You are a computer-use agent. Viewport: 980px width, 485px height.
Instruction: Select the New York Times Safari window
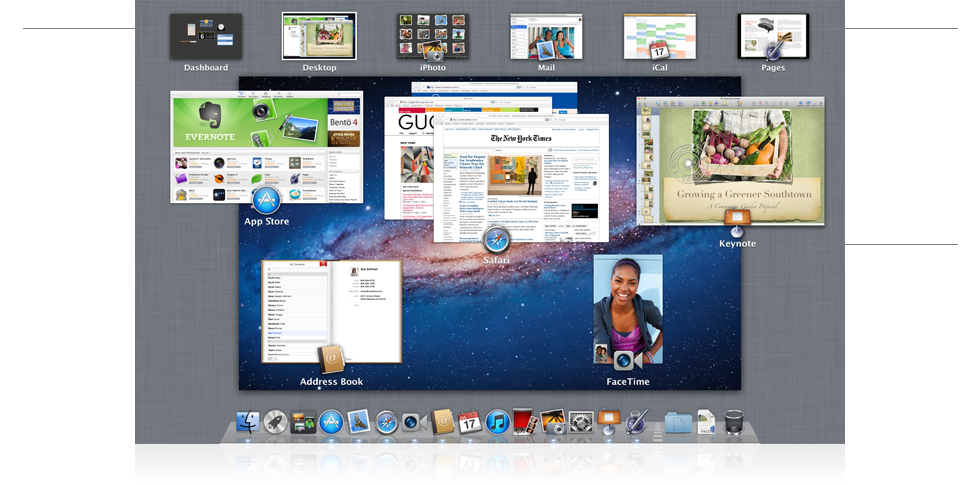[x=521, y=178]
